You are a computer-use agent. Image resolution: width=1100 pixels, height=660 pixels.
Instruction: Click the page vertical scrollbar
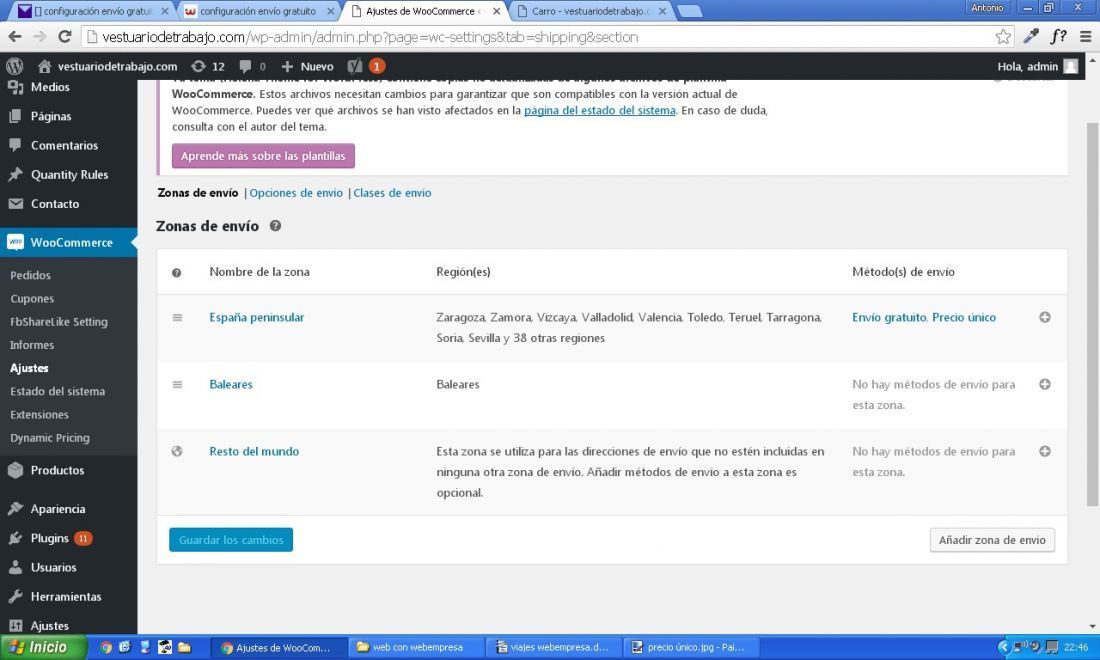[1092, 314]
